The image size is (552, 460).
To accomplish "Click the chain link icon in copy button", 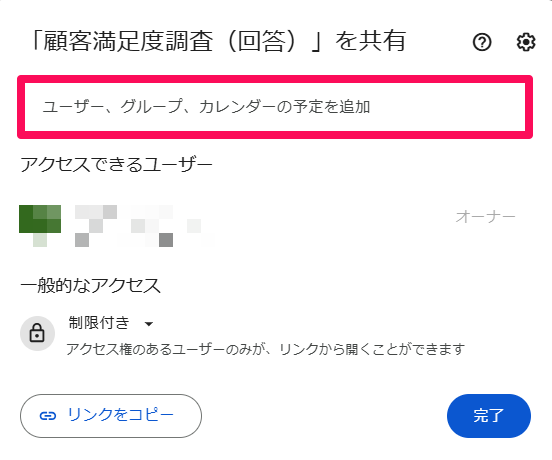I will (x=48, y=416).
